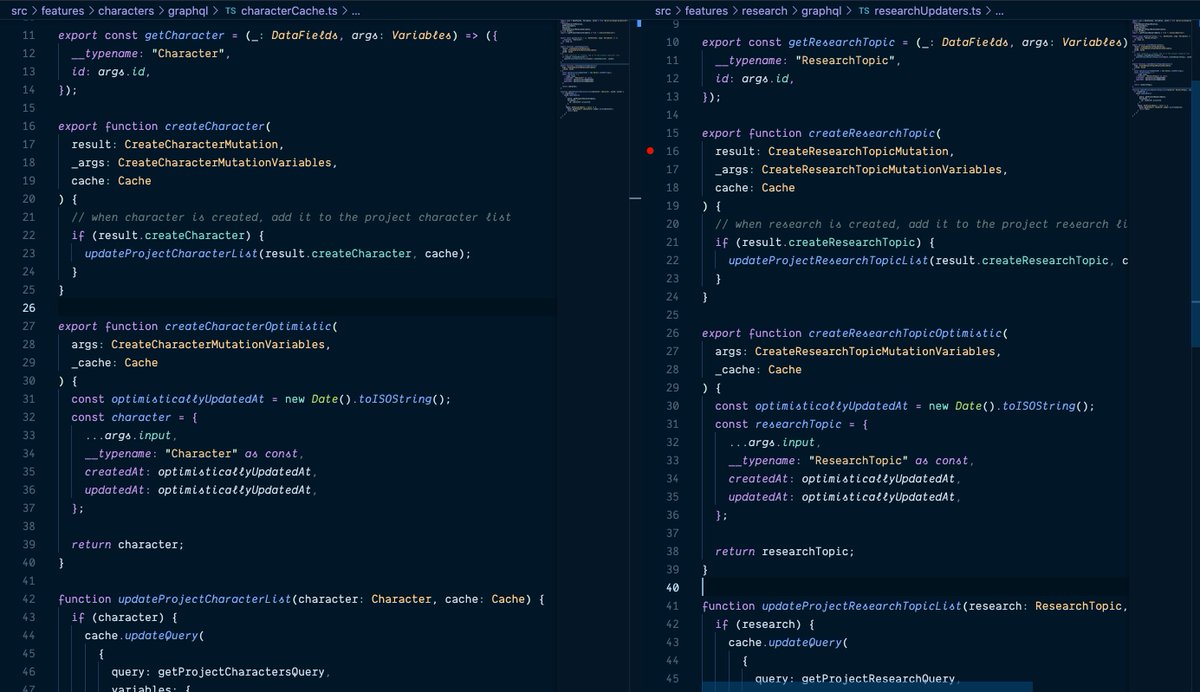Click createResearchTopicOptimistic function name
Viewport: 1200px width, 692px height.
[x=905, y=333]
